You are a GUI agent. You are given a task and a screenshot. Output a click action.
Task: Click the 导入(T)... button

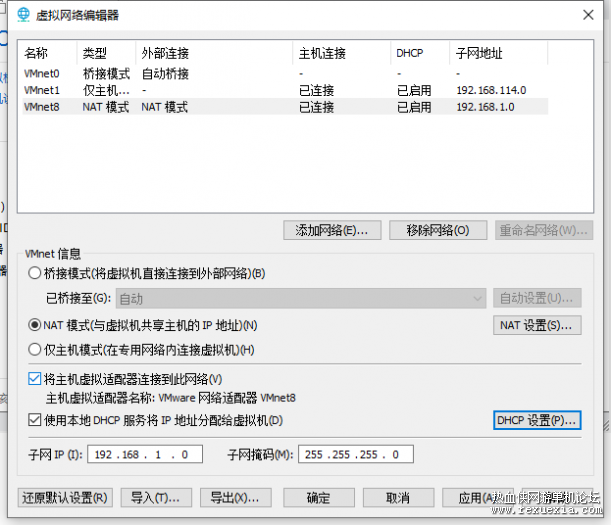pyautogui.click(x=156, y=498)
